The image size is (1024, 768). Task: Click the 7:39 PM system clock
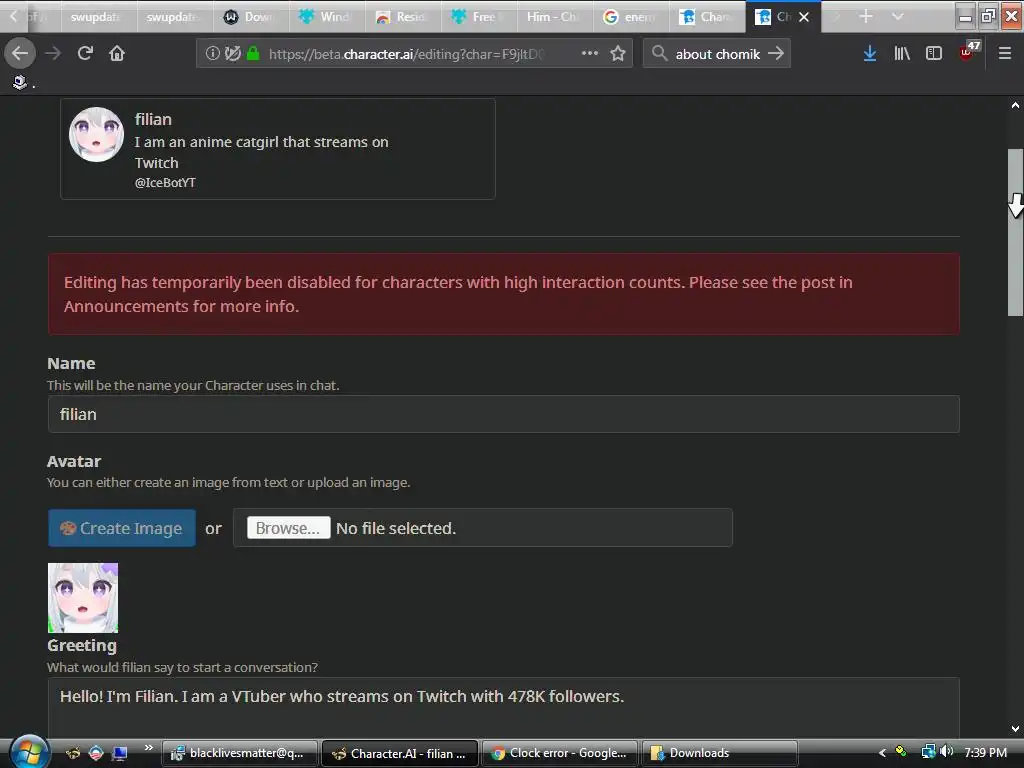[985, 752]
